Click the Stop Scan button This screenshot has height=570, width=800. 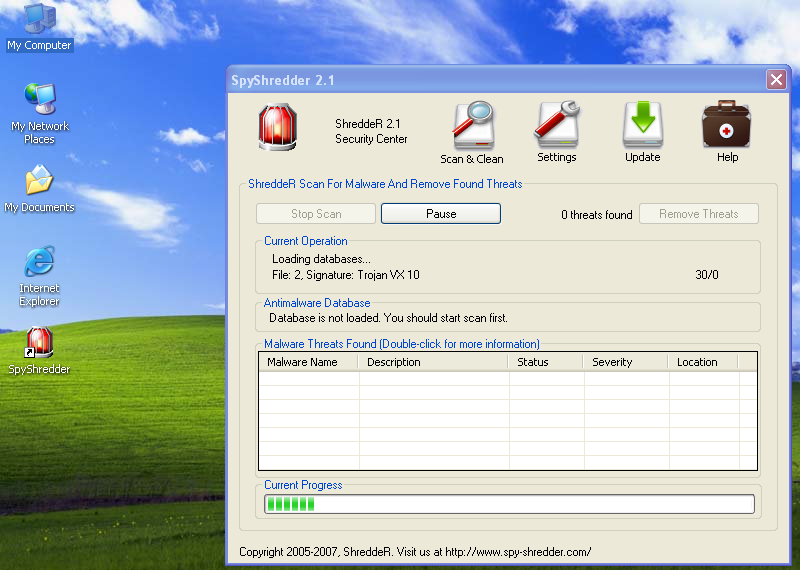point(316,214)
